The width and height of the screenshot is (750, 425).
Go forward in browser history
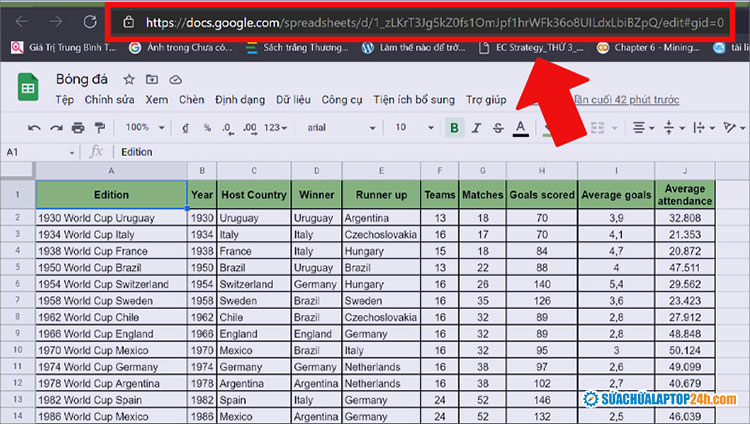pyautogui.click(x=56, y=22)
